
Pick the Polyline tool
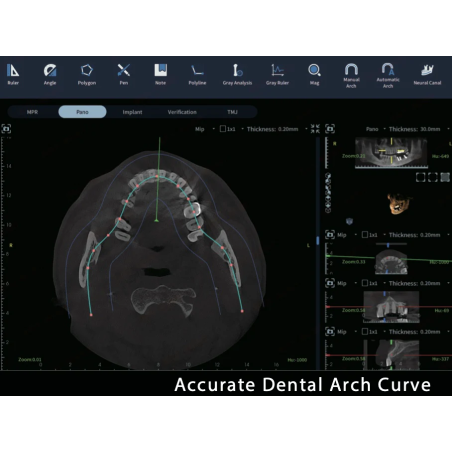pos(197,74)
